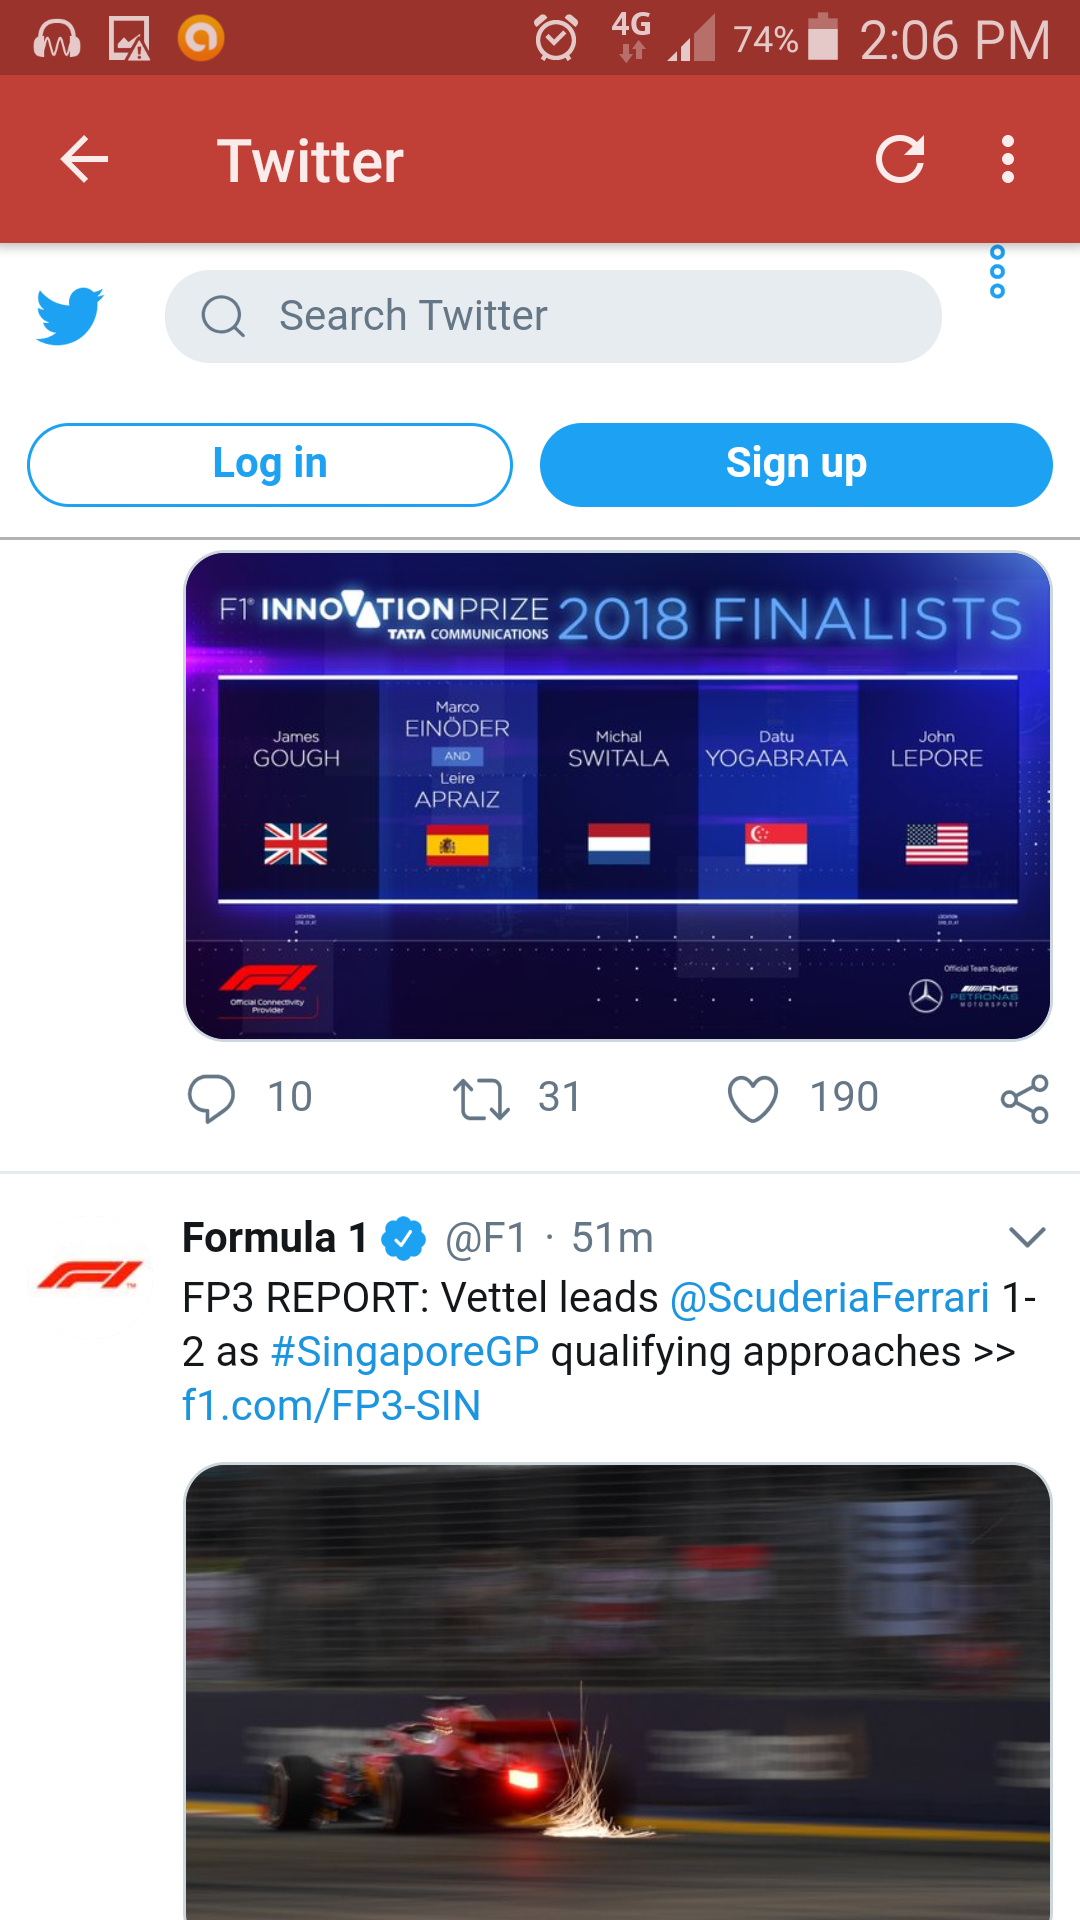
Task: Tap the page refresh icon
Action: pos(899,158)
